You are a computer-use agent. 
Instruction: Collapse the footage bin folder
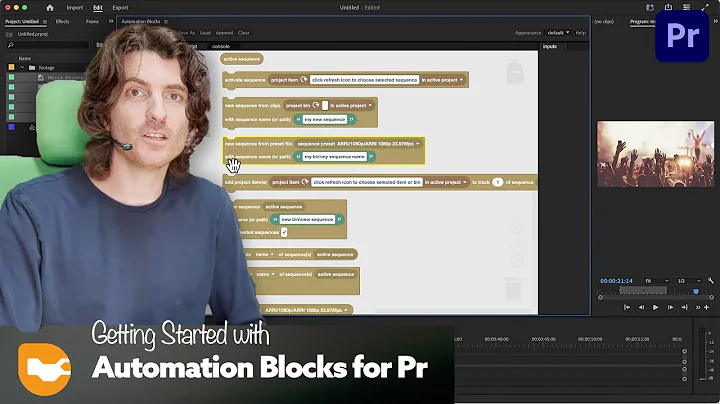22,67
